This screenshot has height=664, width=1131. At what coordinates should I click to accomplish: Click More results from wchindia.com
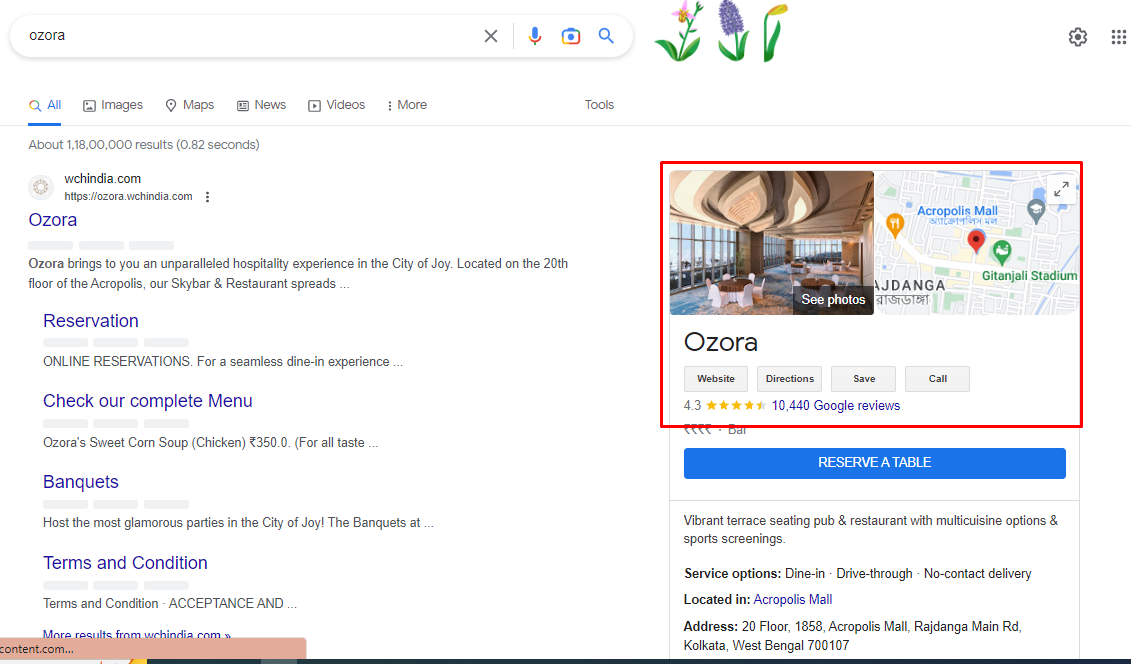point(137,635)
